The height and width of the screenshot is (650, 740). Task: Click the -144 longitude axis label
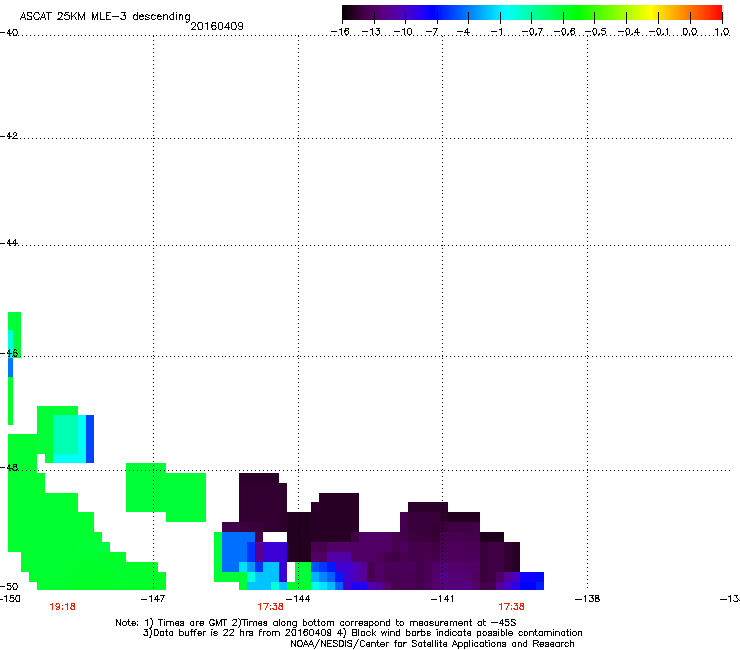[x=298, y=599]
